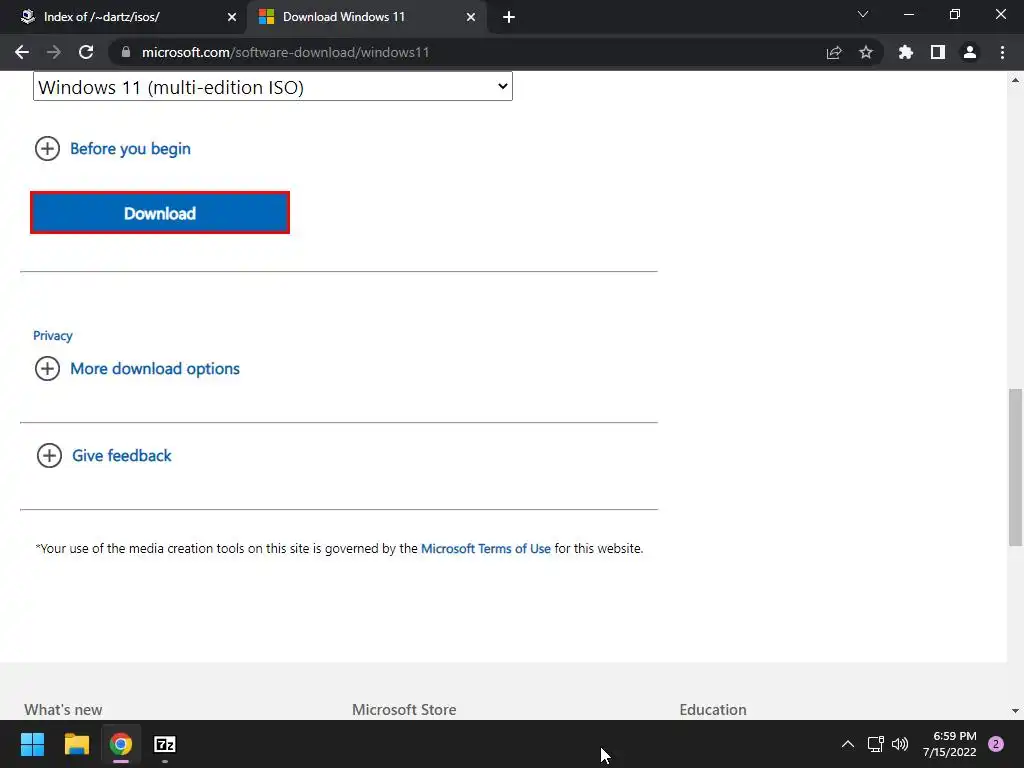Open the Chrome profile menu
The image size is (1024, 768).
coord(970,52)
